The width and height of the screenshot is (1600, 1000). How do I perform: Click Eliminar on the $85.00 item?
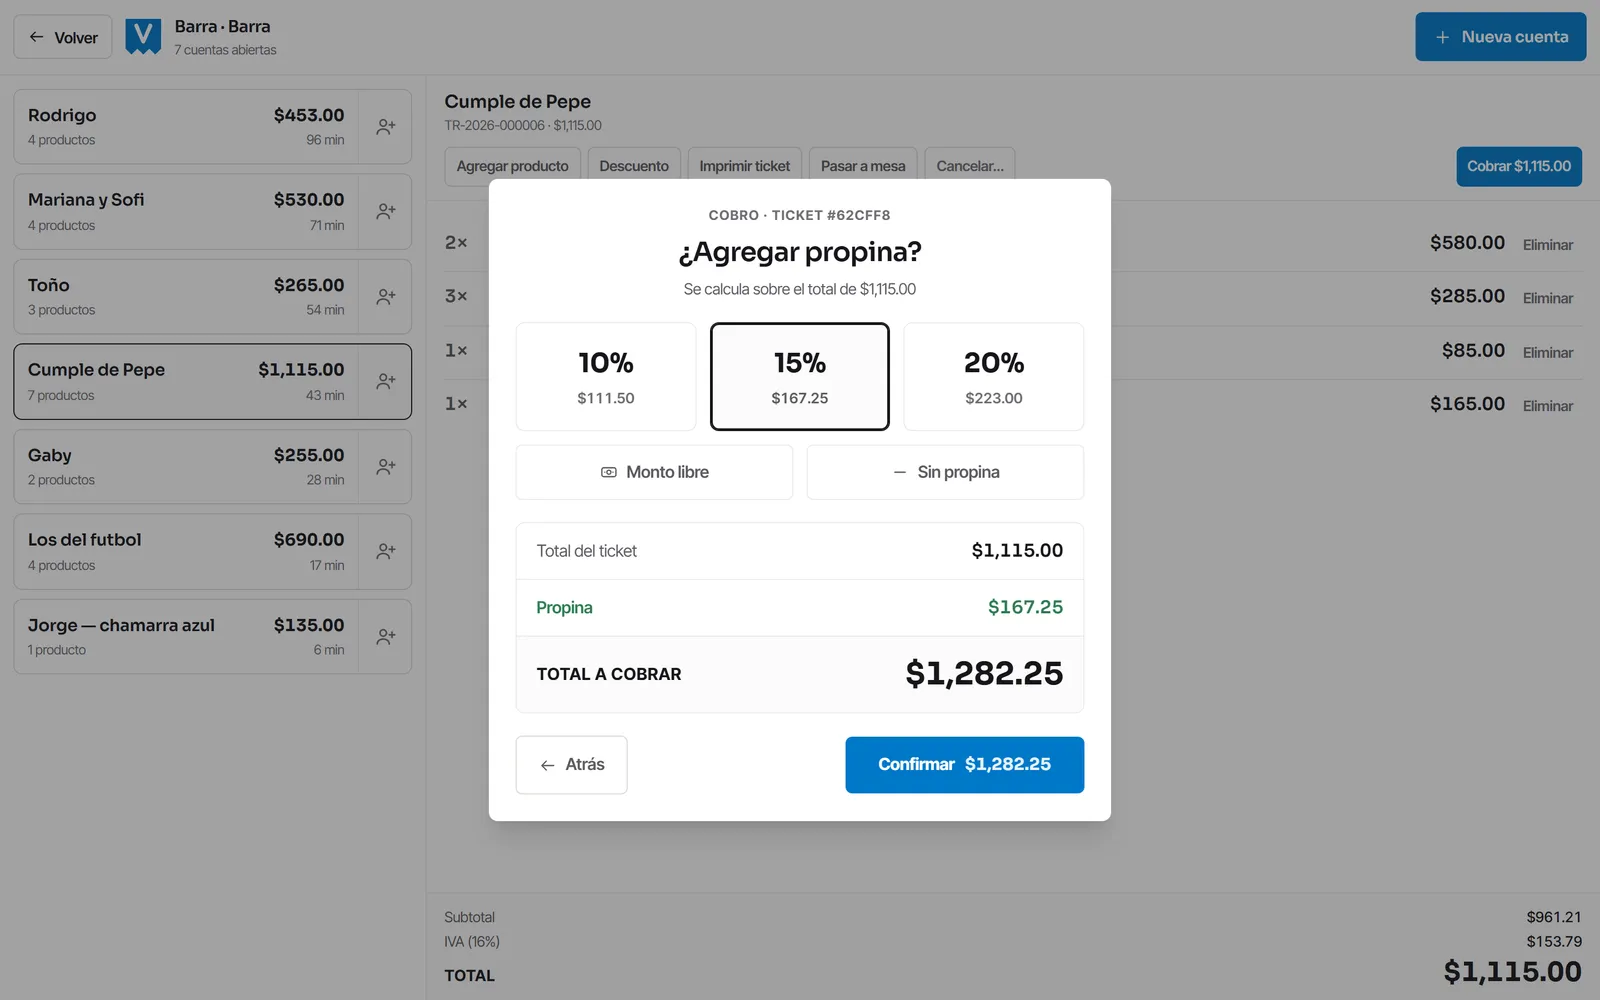(1548, 352)
